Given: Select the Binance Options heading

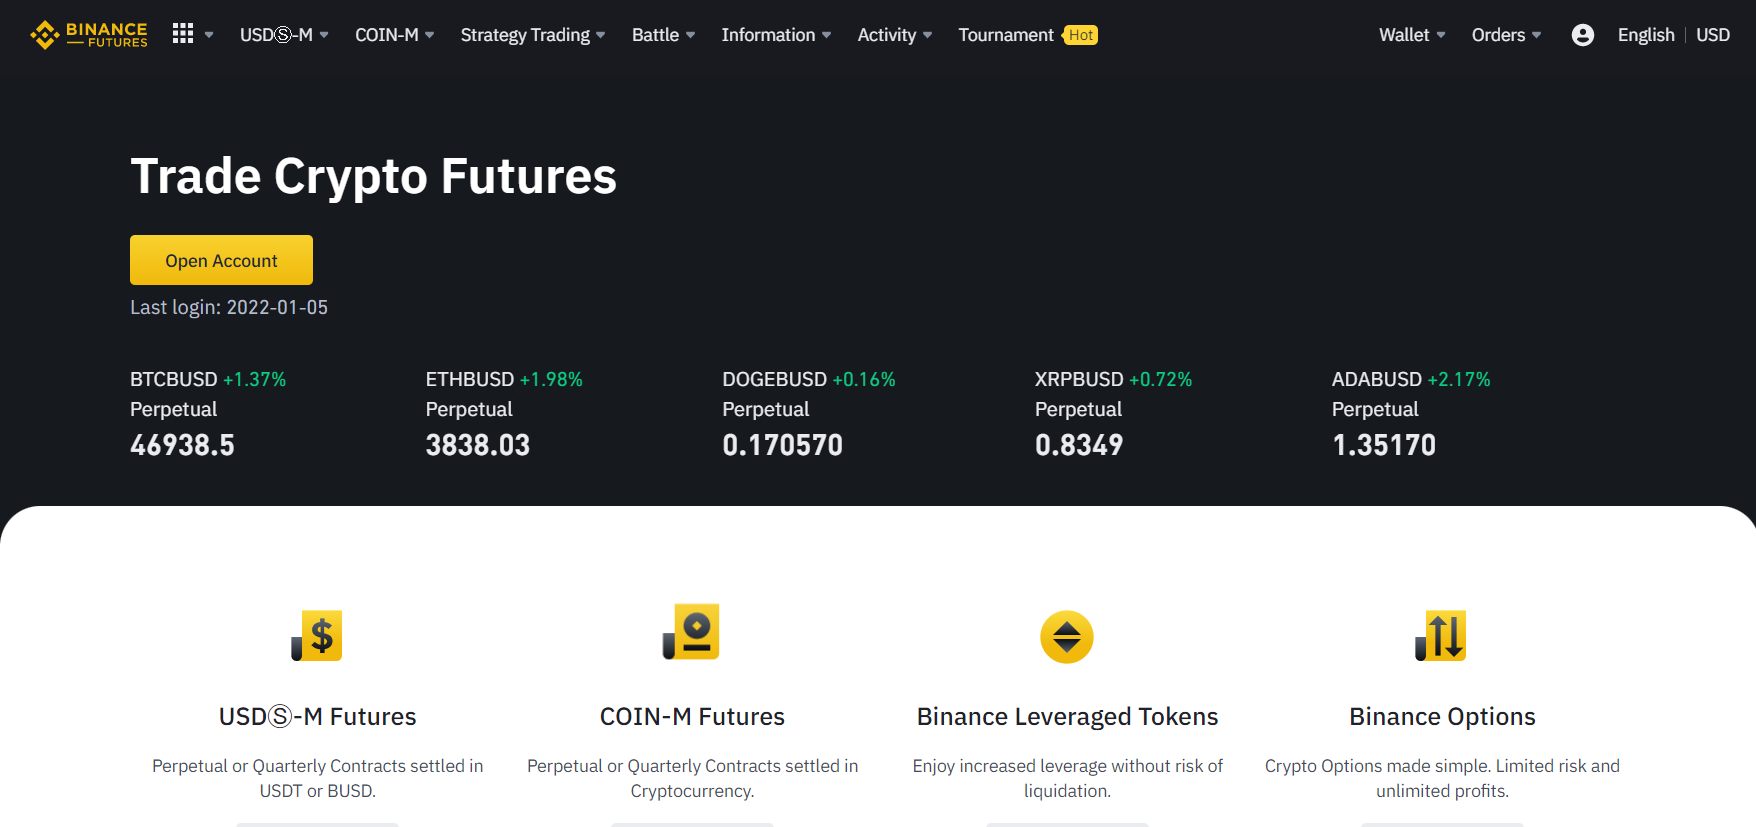Looking at the screenshot, I should pos(1442,717).
